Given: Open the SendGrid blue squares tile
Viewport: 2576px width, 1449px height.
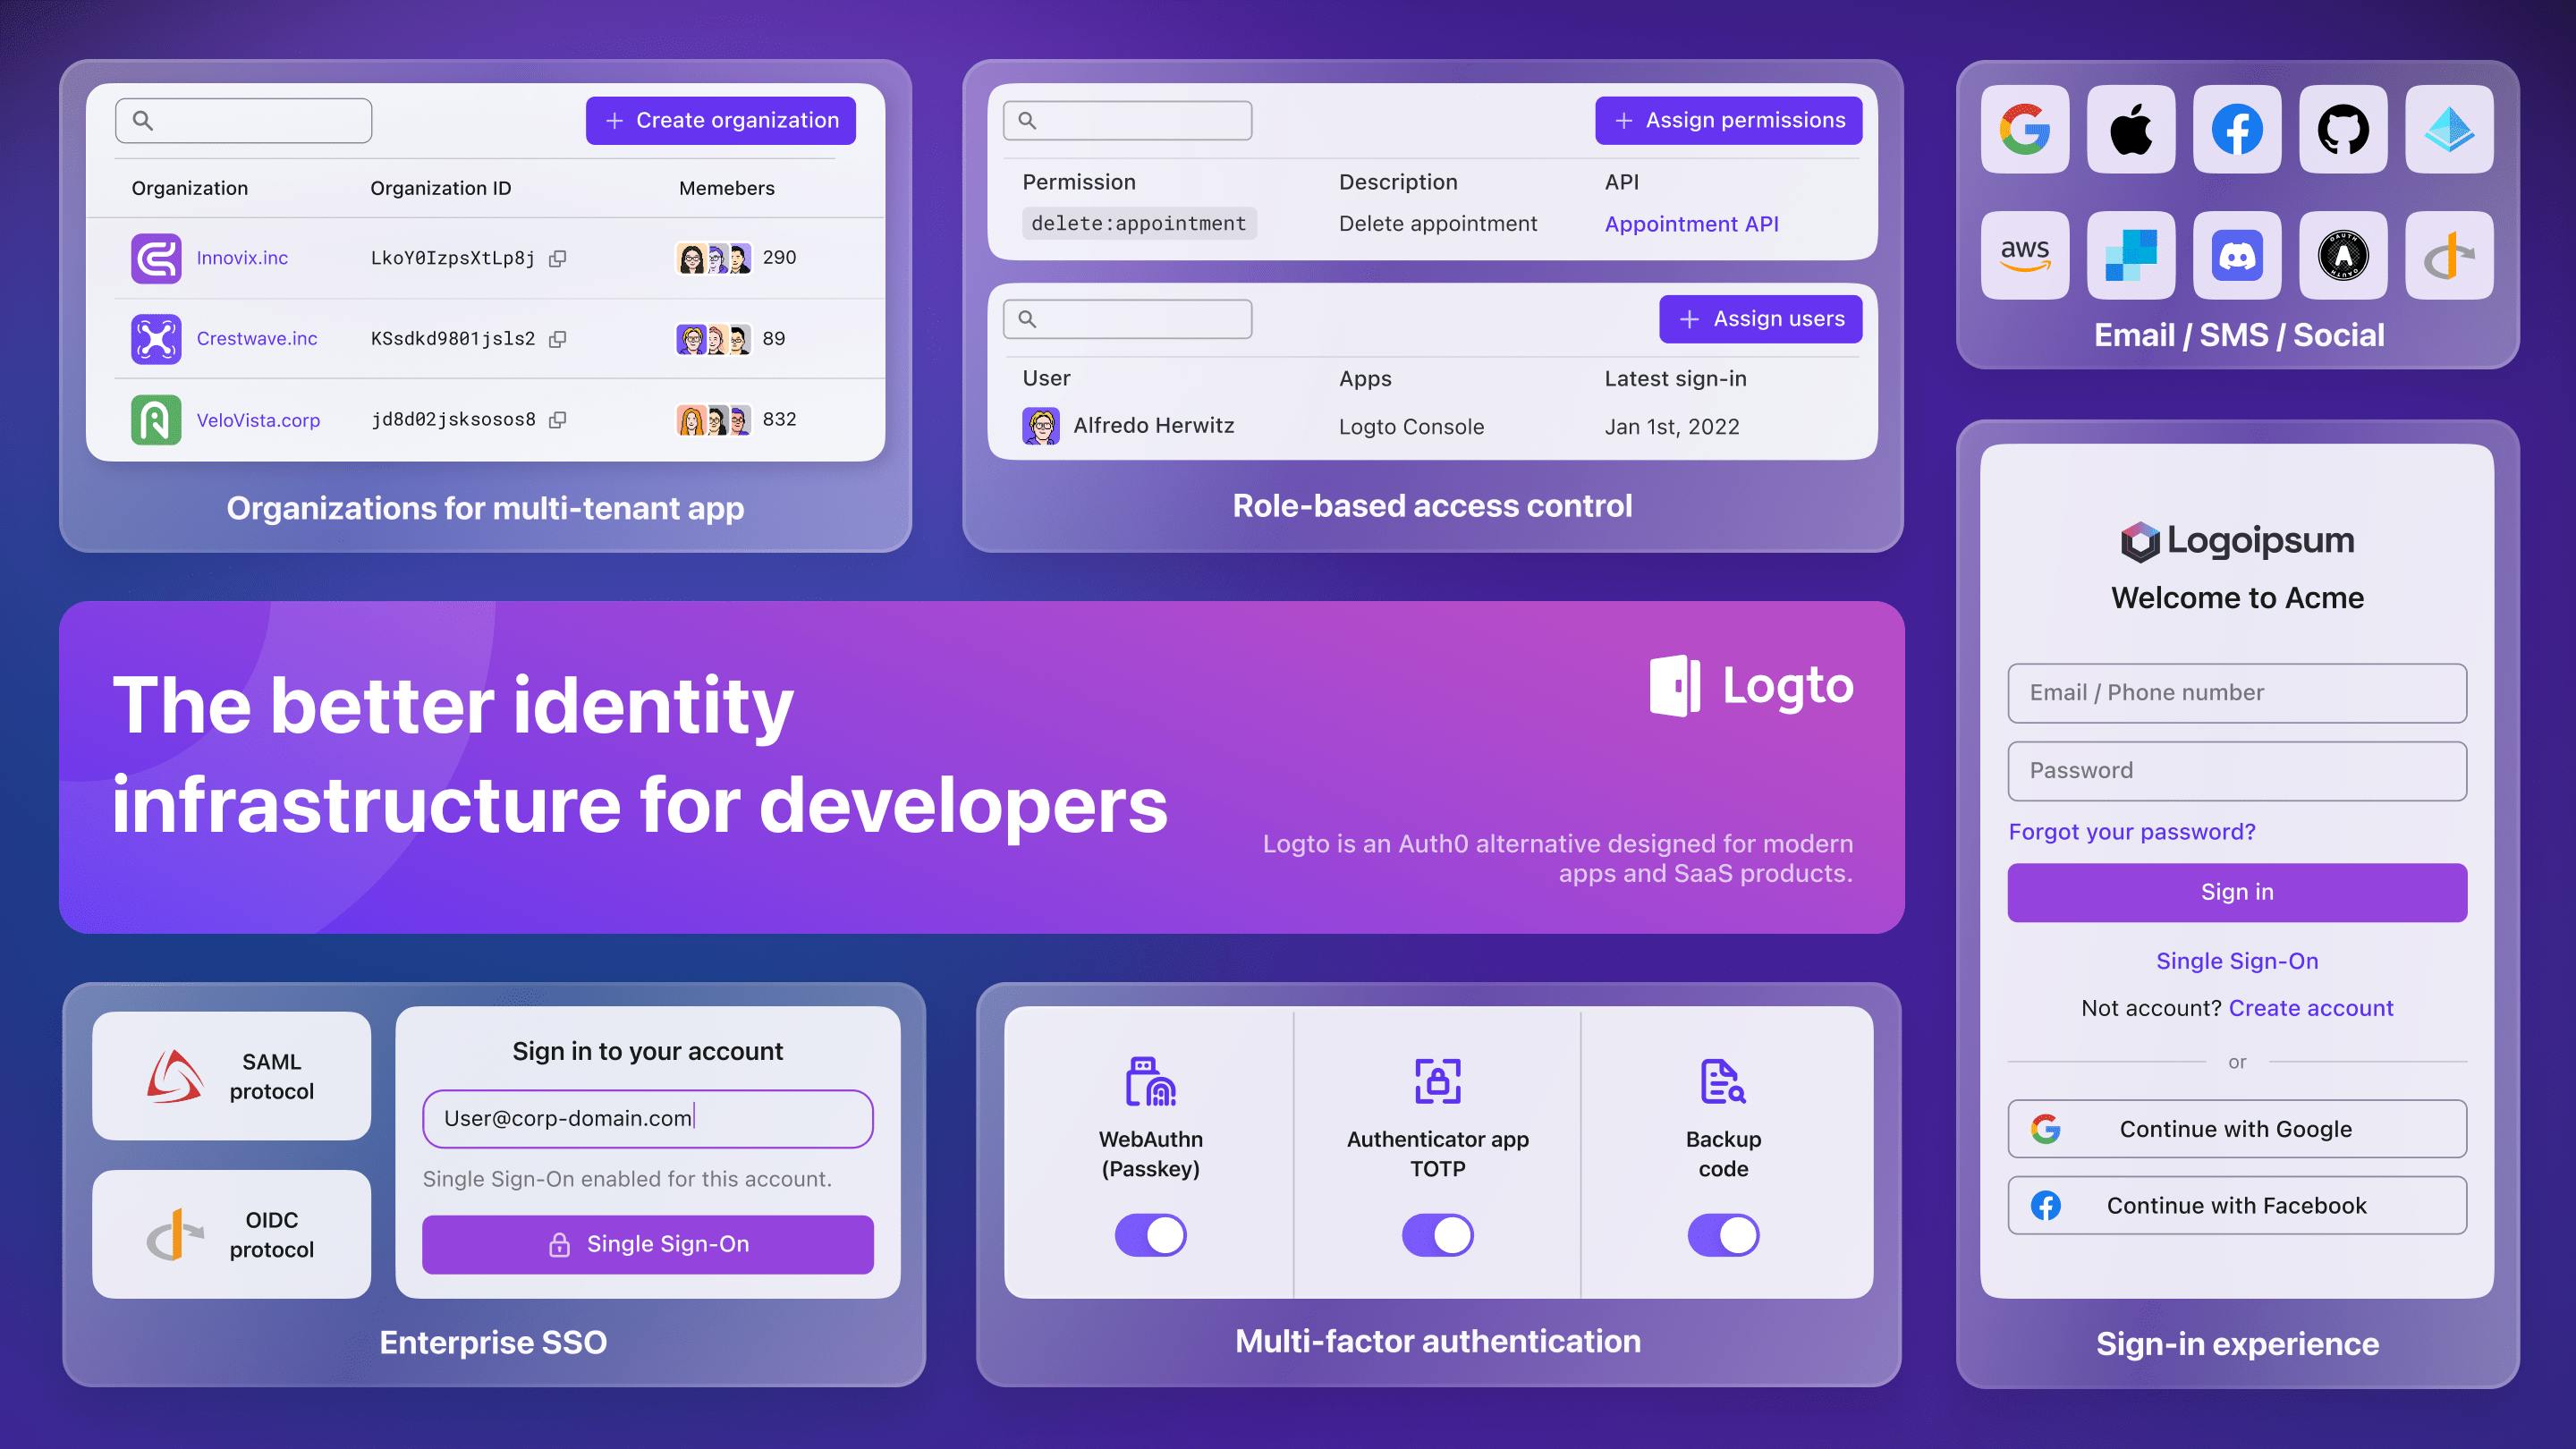Looking at the screenshot, I should [2131, 255].
